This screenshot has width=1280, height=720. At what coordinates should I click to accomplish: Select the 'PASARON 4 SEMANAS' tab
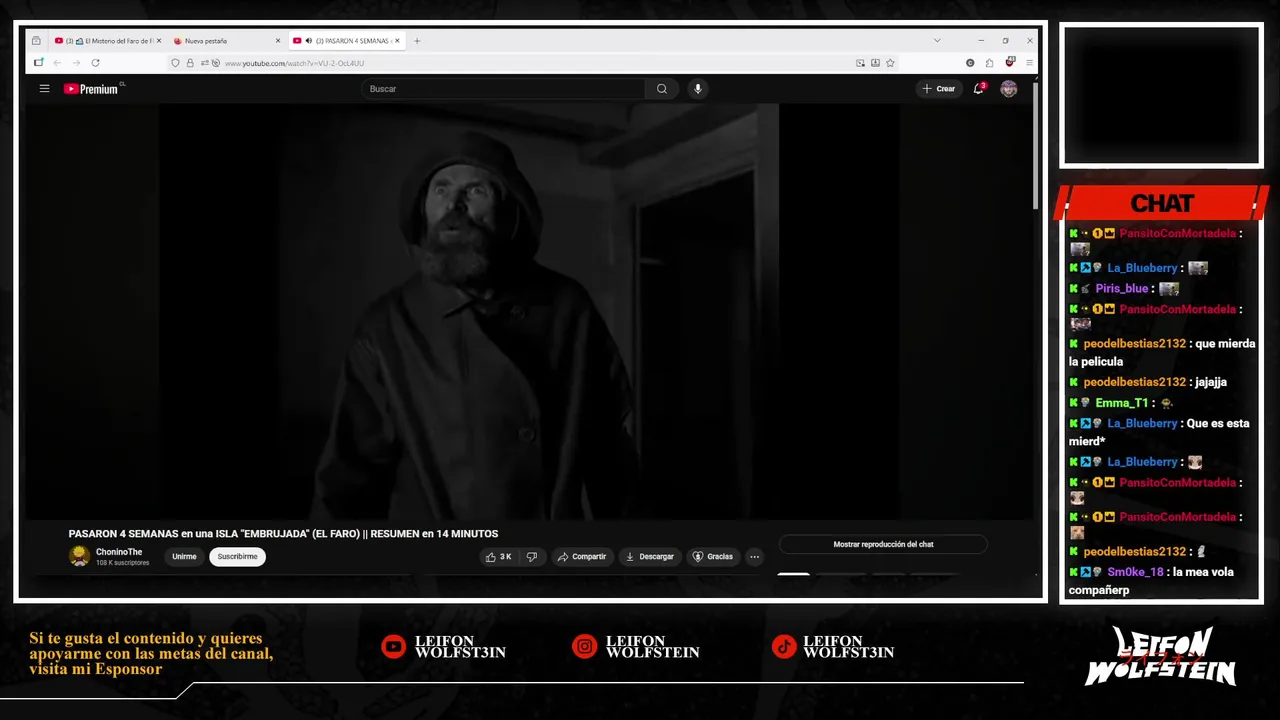346,41
